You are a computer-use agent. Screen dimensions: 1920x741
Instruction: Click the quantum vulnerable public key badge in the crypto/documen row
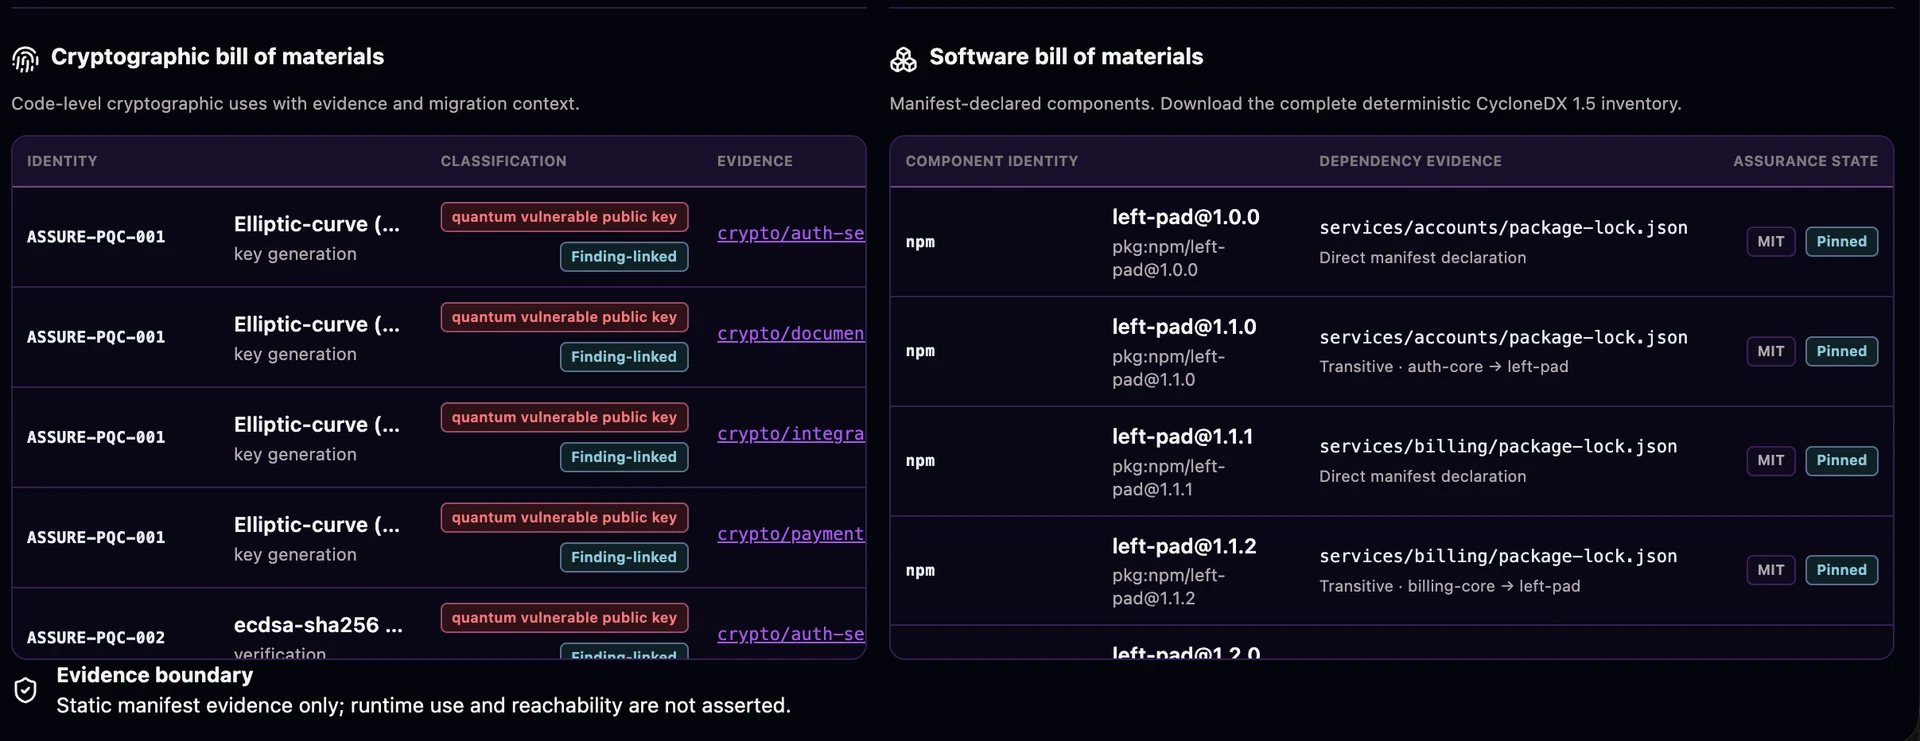pos(564,317)
